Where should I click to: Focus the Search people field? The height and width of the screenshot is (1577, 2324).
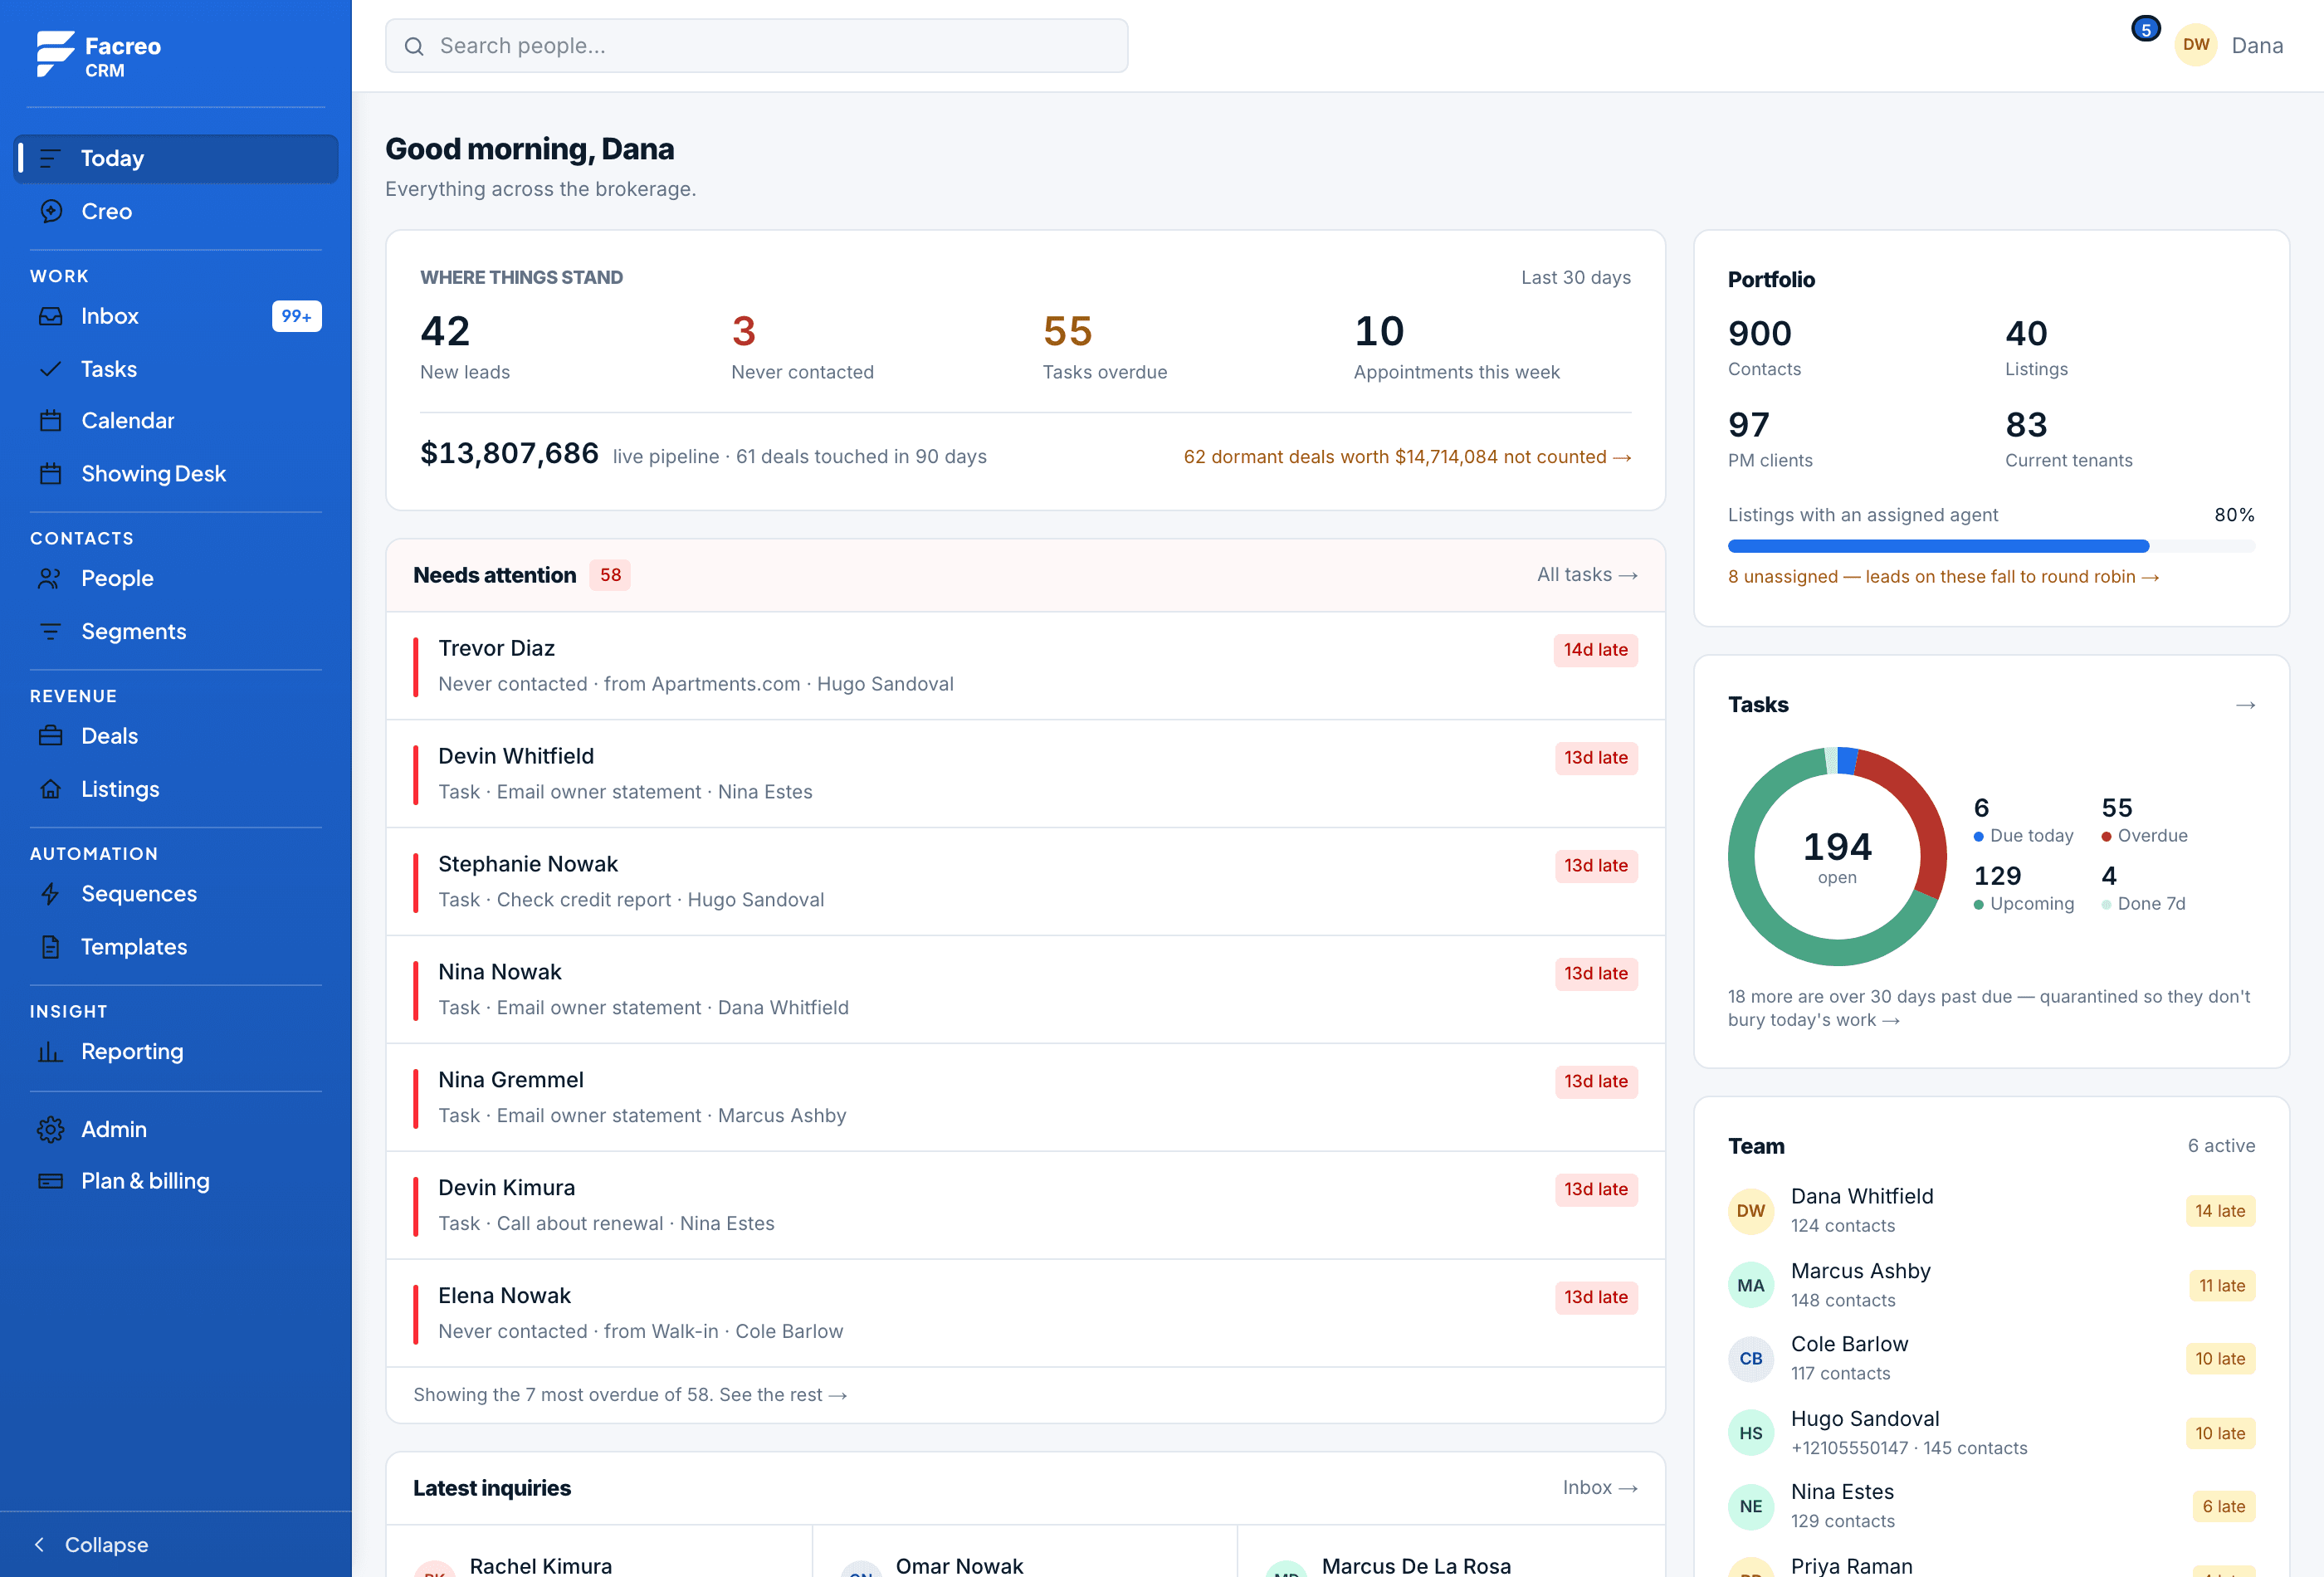click(x=756, y=46)
